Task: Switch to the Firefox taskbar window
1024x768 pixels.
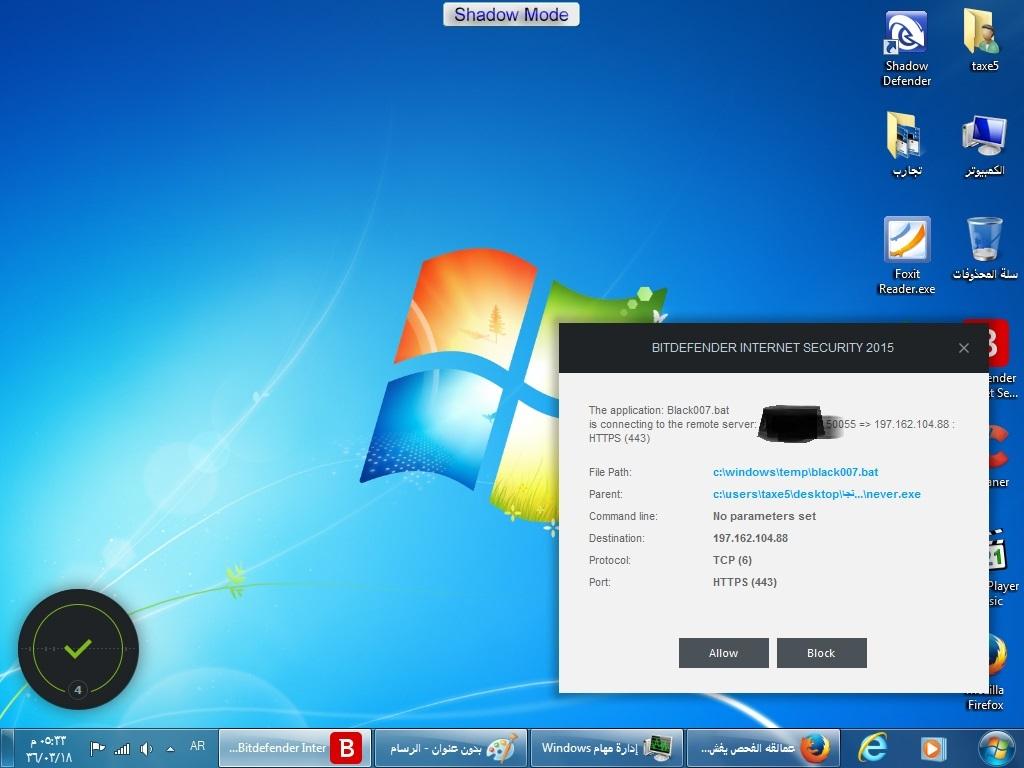Action: (761, 748)
